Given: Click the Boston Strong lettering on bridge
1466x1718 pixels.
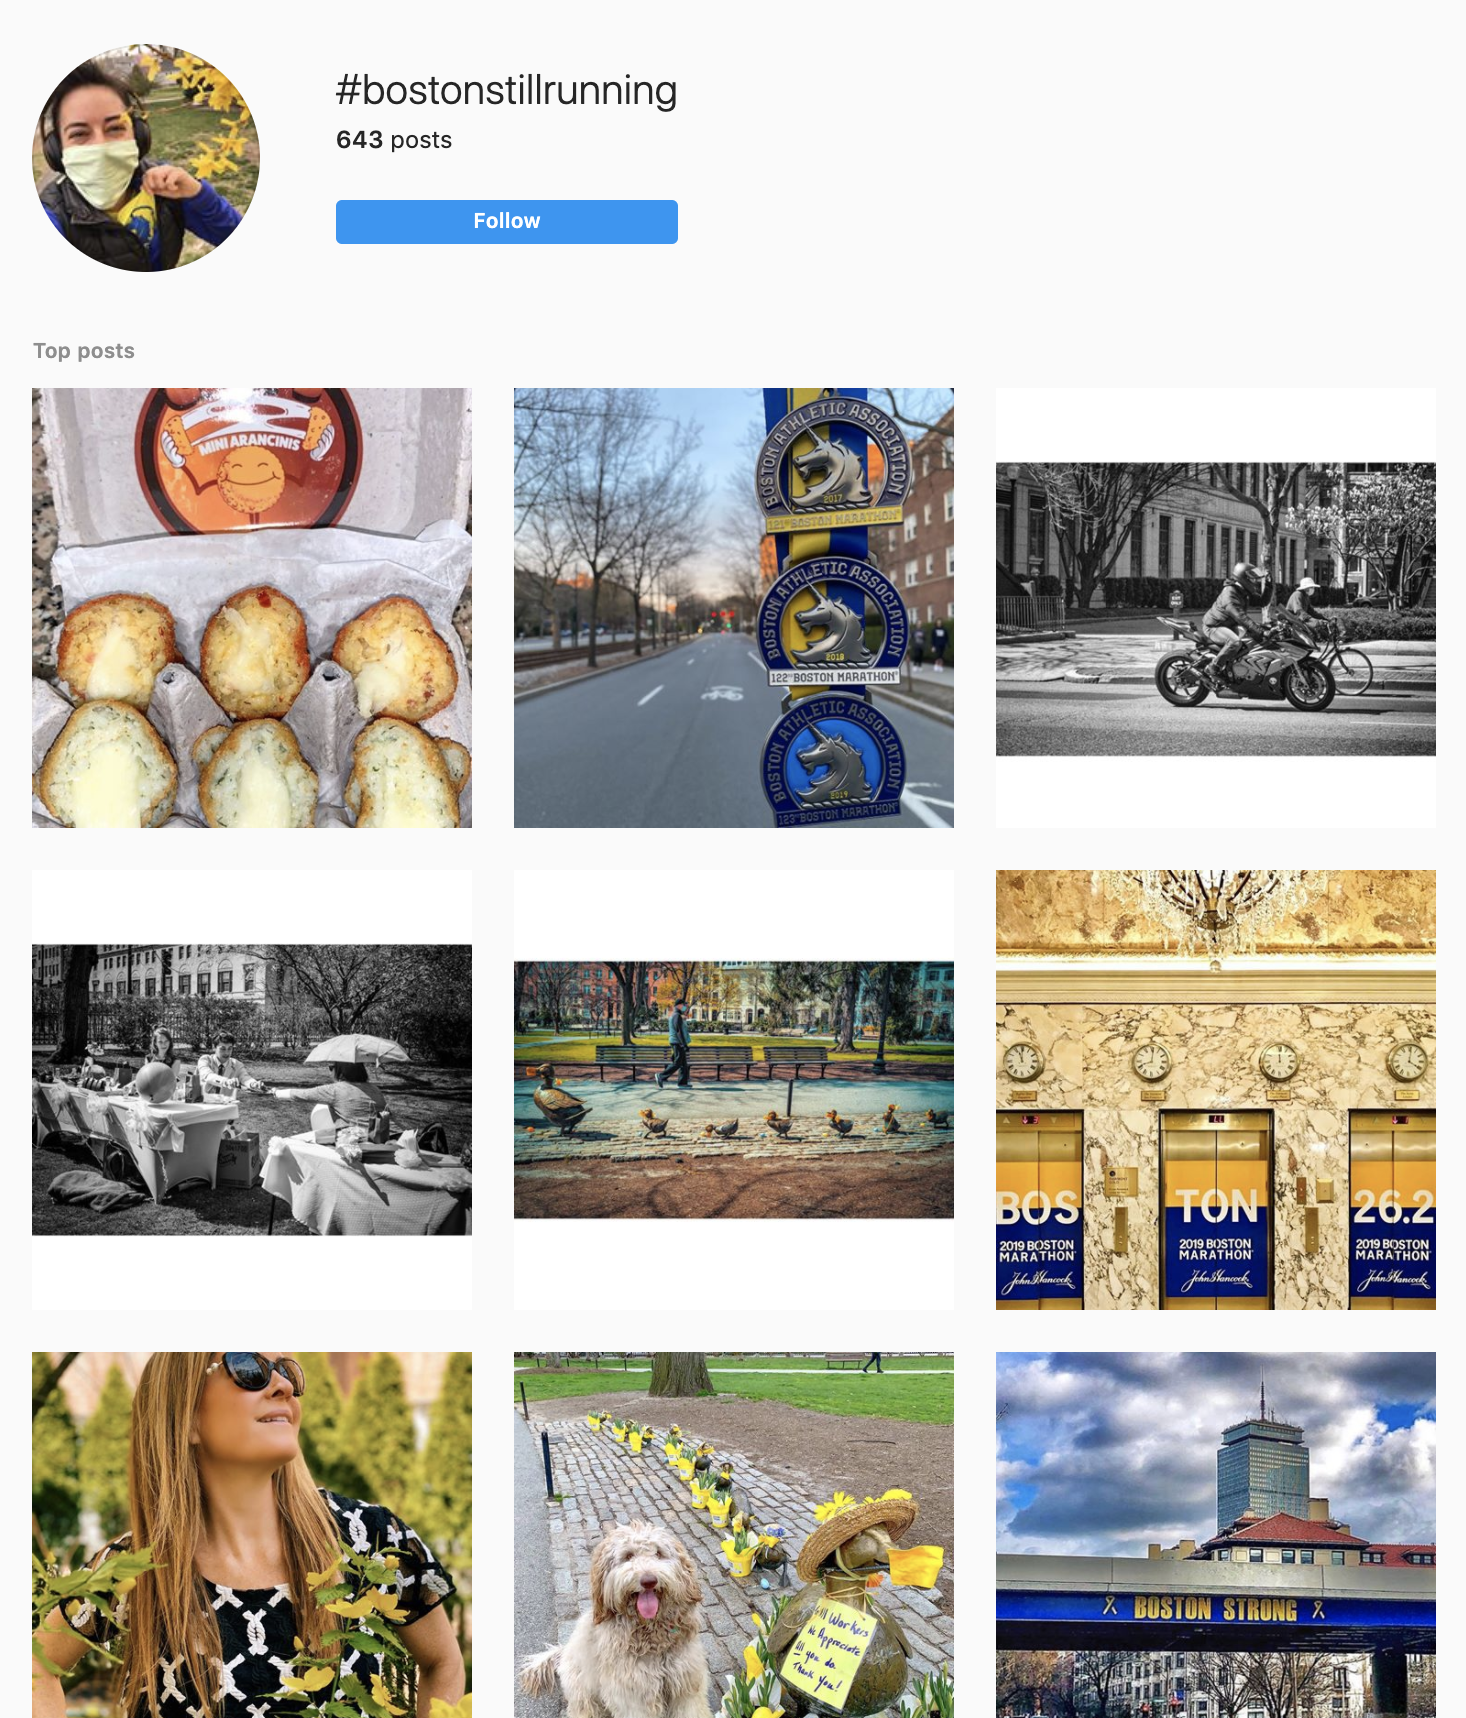Looking at the screenshot, I should pyautogui.click(x=1215, y=1609).
